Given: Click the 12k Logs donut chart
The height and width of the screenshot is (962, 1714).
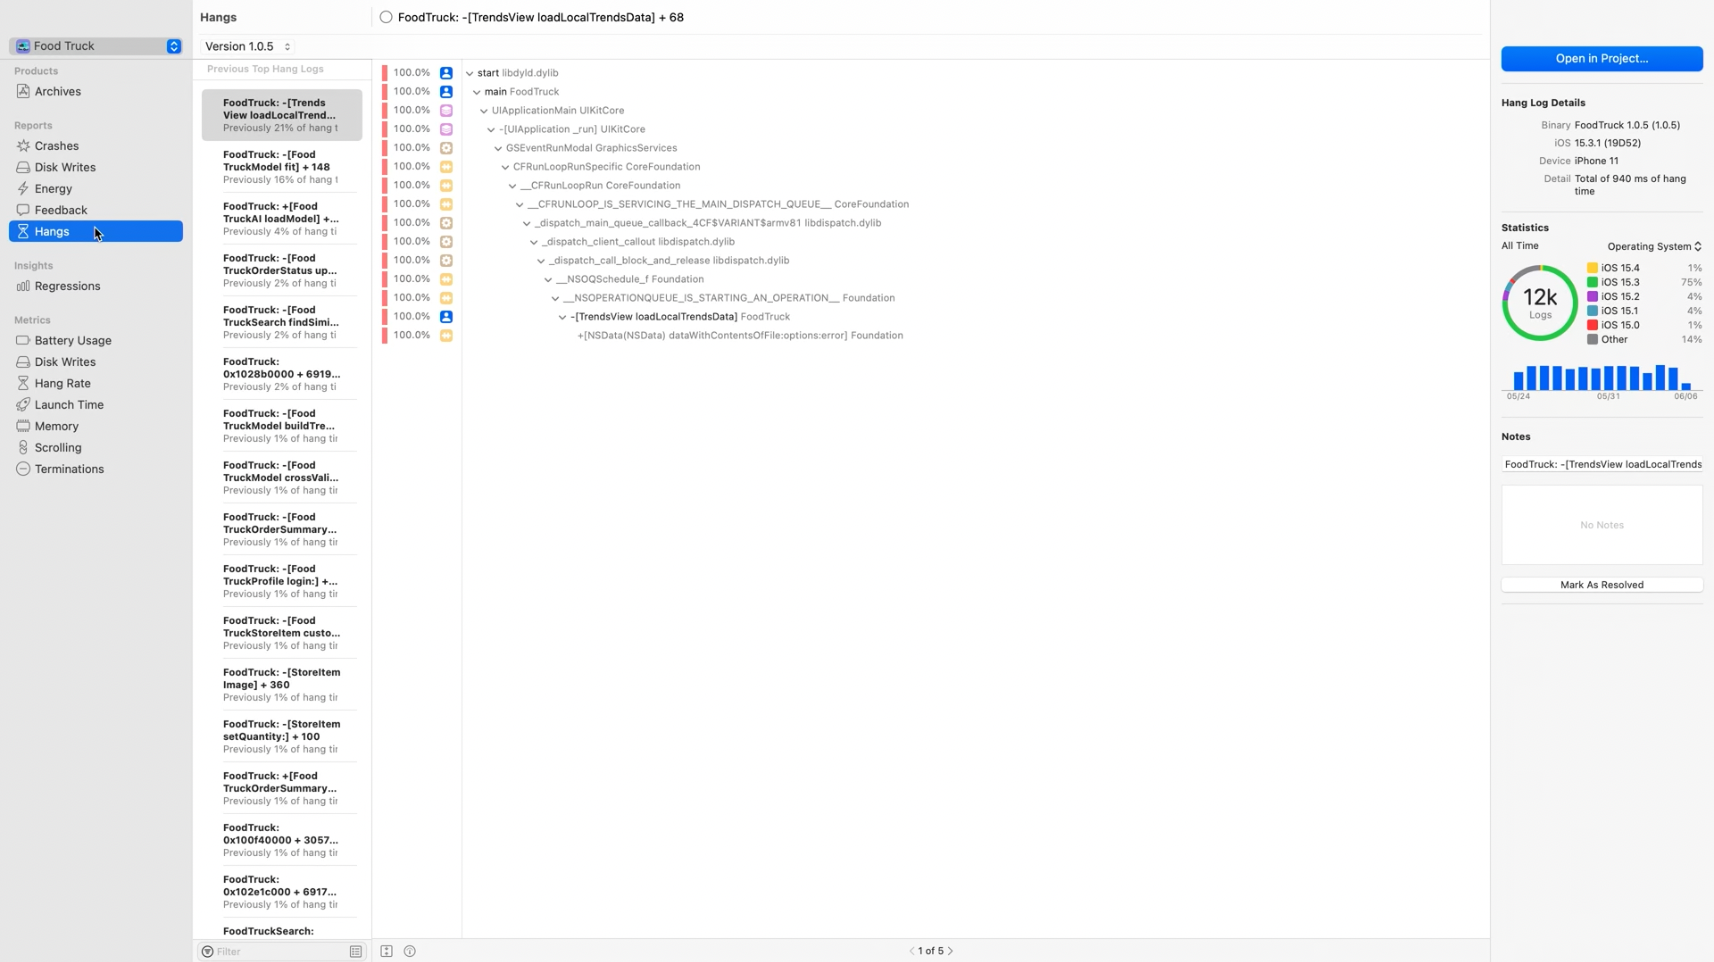Looking at the screenshot, I should tap(1539, 302).
